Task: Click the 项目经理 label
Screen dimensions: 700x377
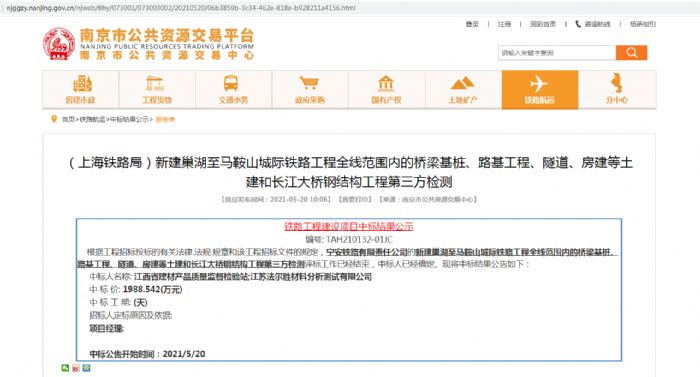Action: (x=106, y=329)
